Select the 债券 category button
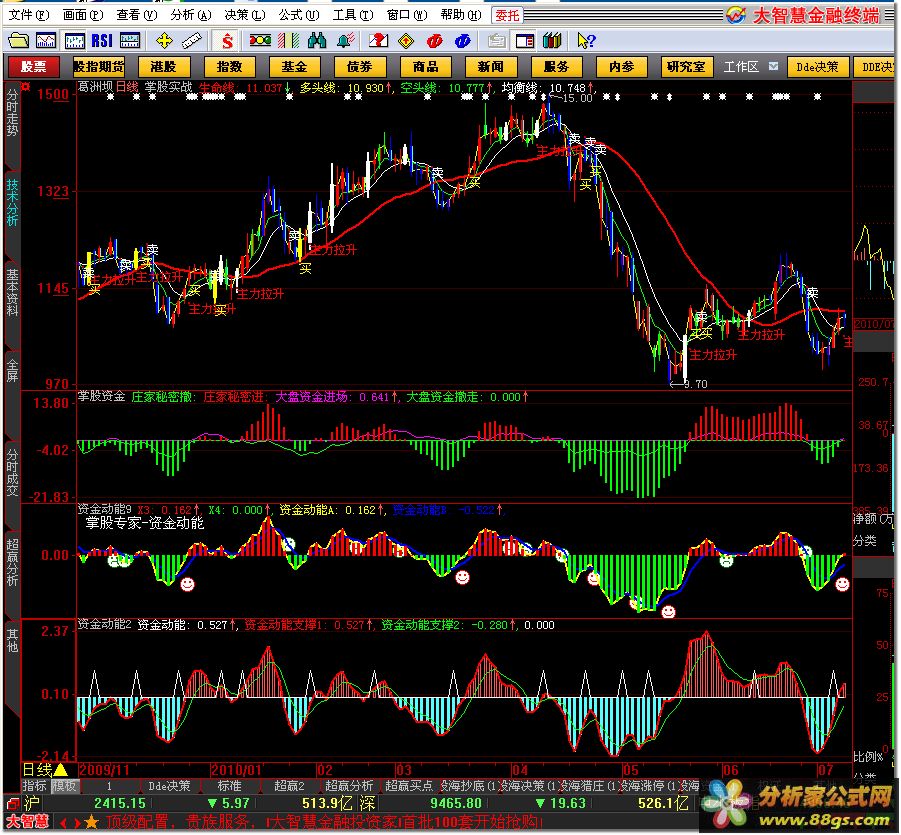901x835 pixels. coord(360,67)
